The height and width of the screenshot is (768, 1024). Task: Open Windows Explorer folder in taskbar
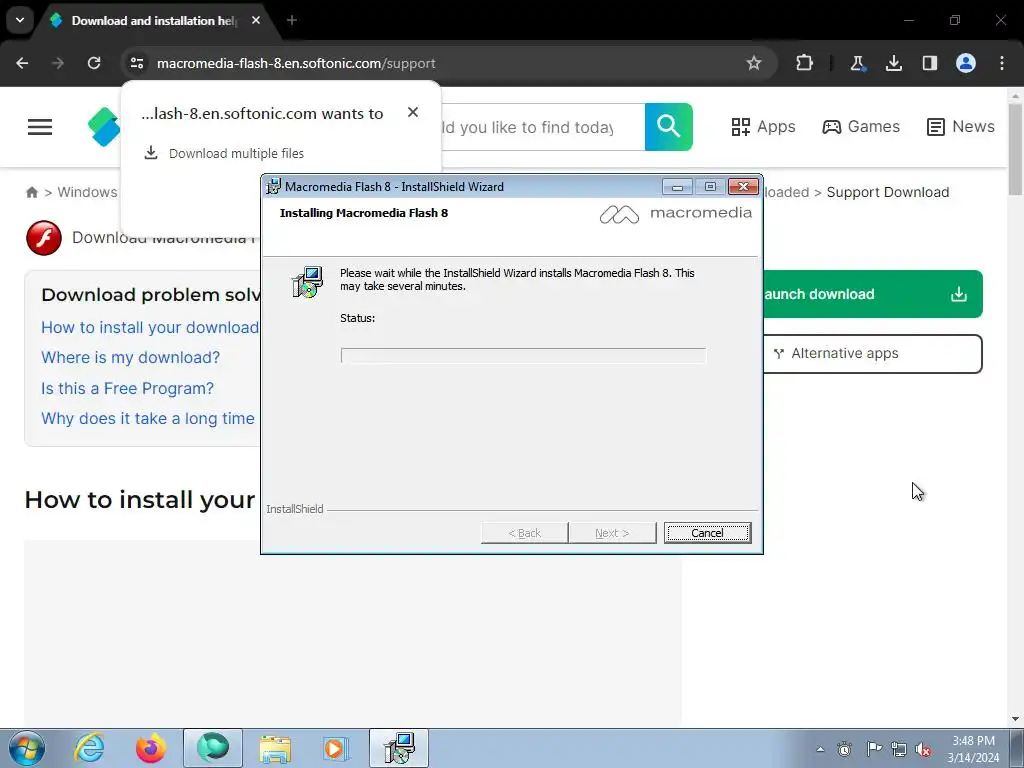(x=275, y=748)
